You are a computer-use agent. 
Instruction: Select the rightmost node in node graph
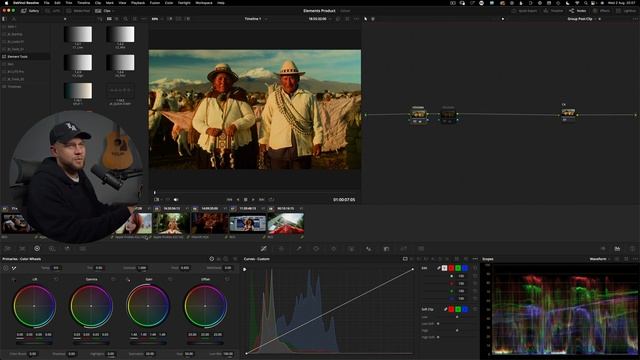tap(568, 114)
